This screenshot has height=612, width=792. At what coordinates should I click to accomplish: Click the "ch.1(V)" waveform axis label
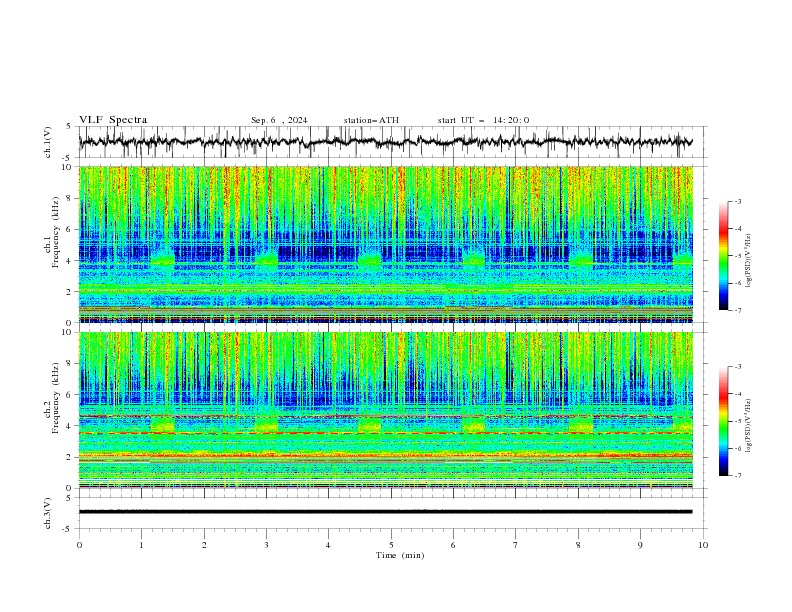(x=48, y=142)
